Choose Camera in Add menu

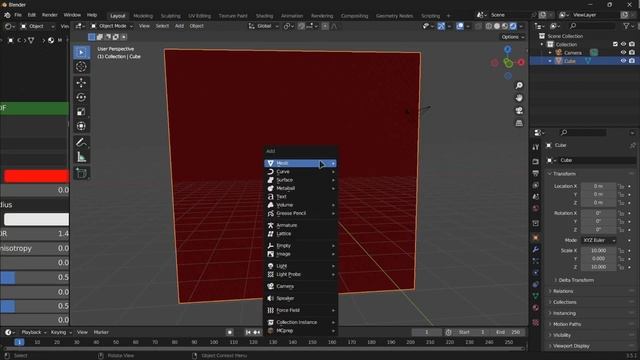pos(300,287)
